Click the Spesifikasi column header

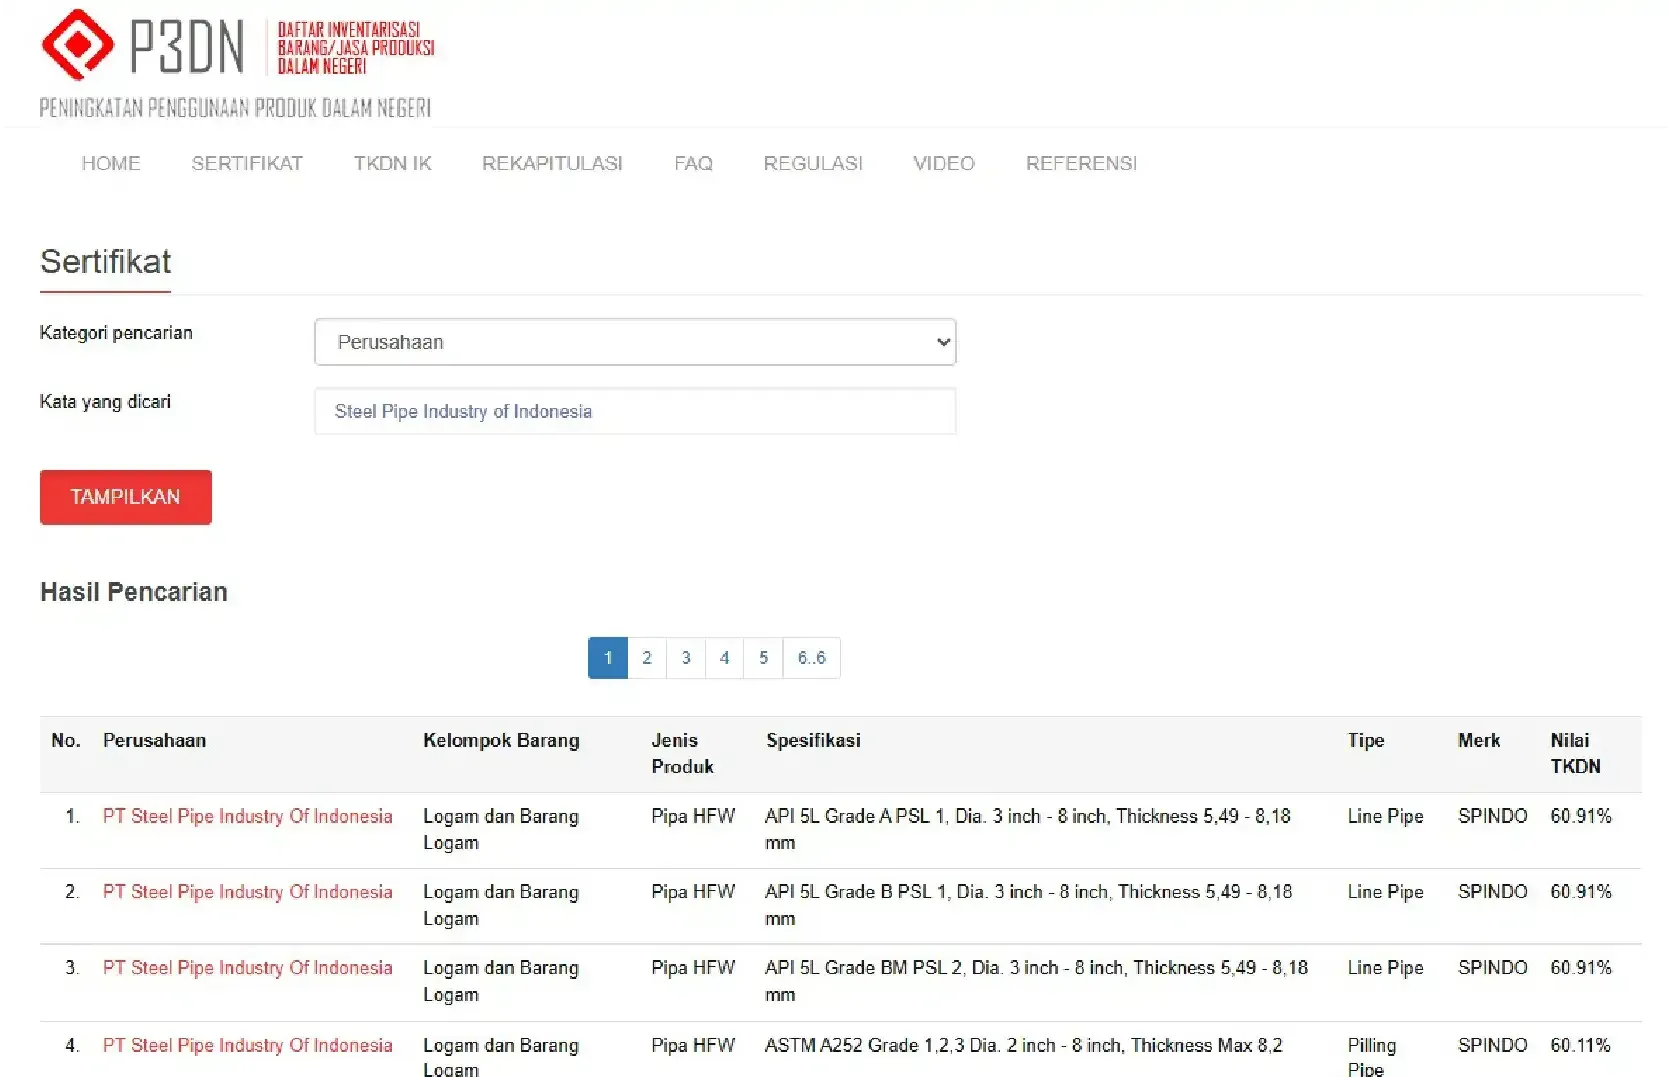coord(813,741)
